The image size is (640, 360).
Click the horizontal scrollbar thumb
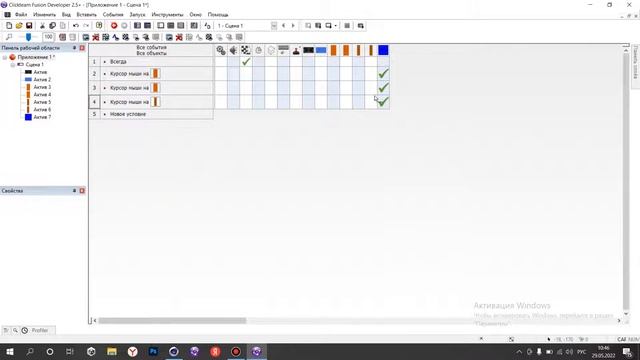[172, 321]
